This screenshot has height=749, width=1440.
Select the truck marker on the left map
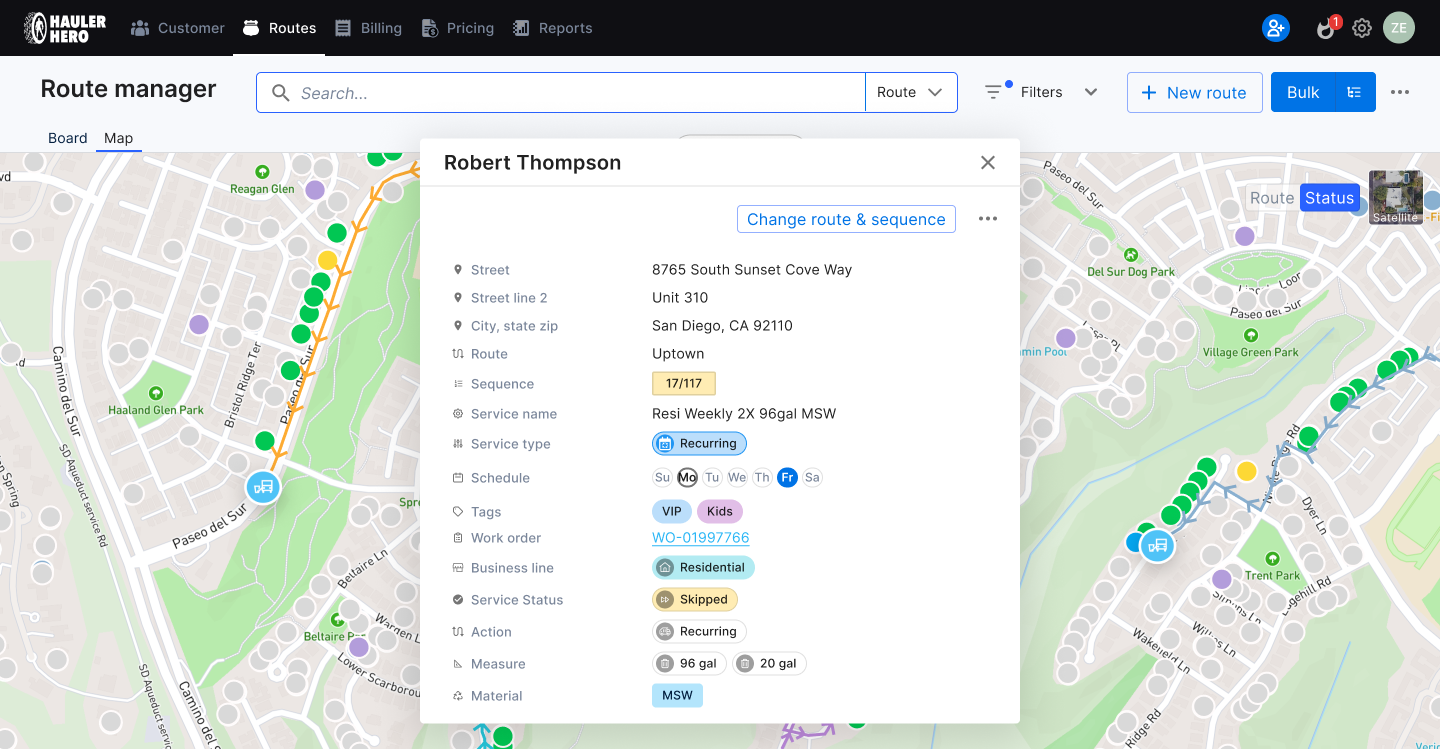(263, 487)
